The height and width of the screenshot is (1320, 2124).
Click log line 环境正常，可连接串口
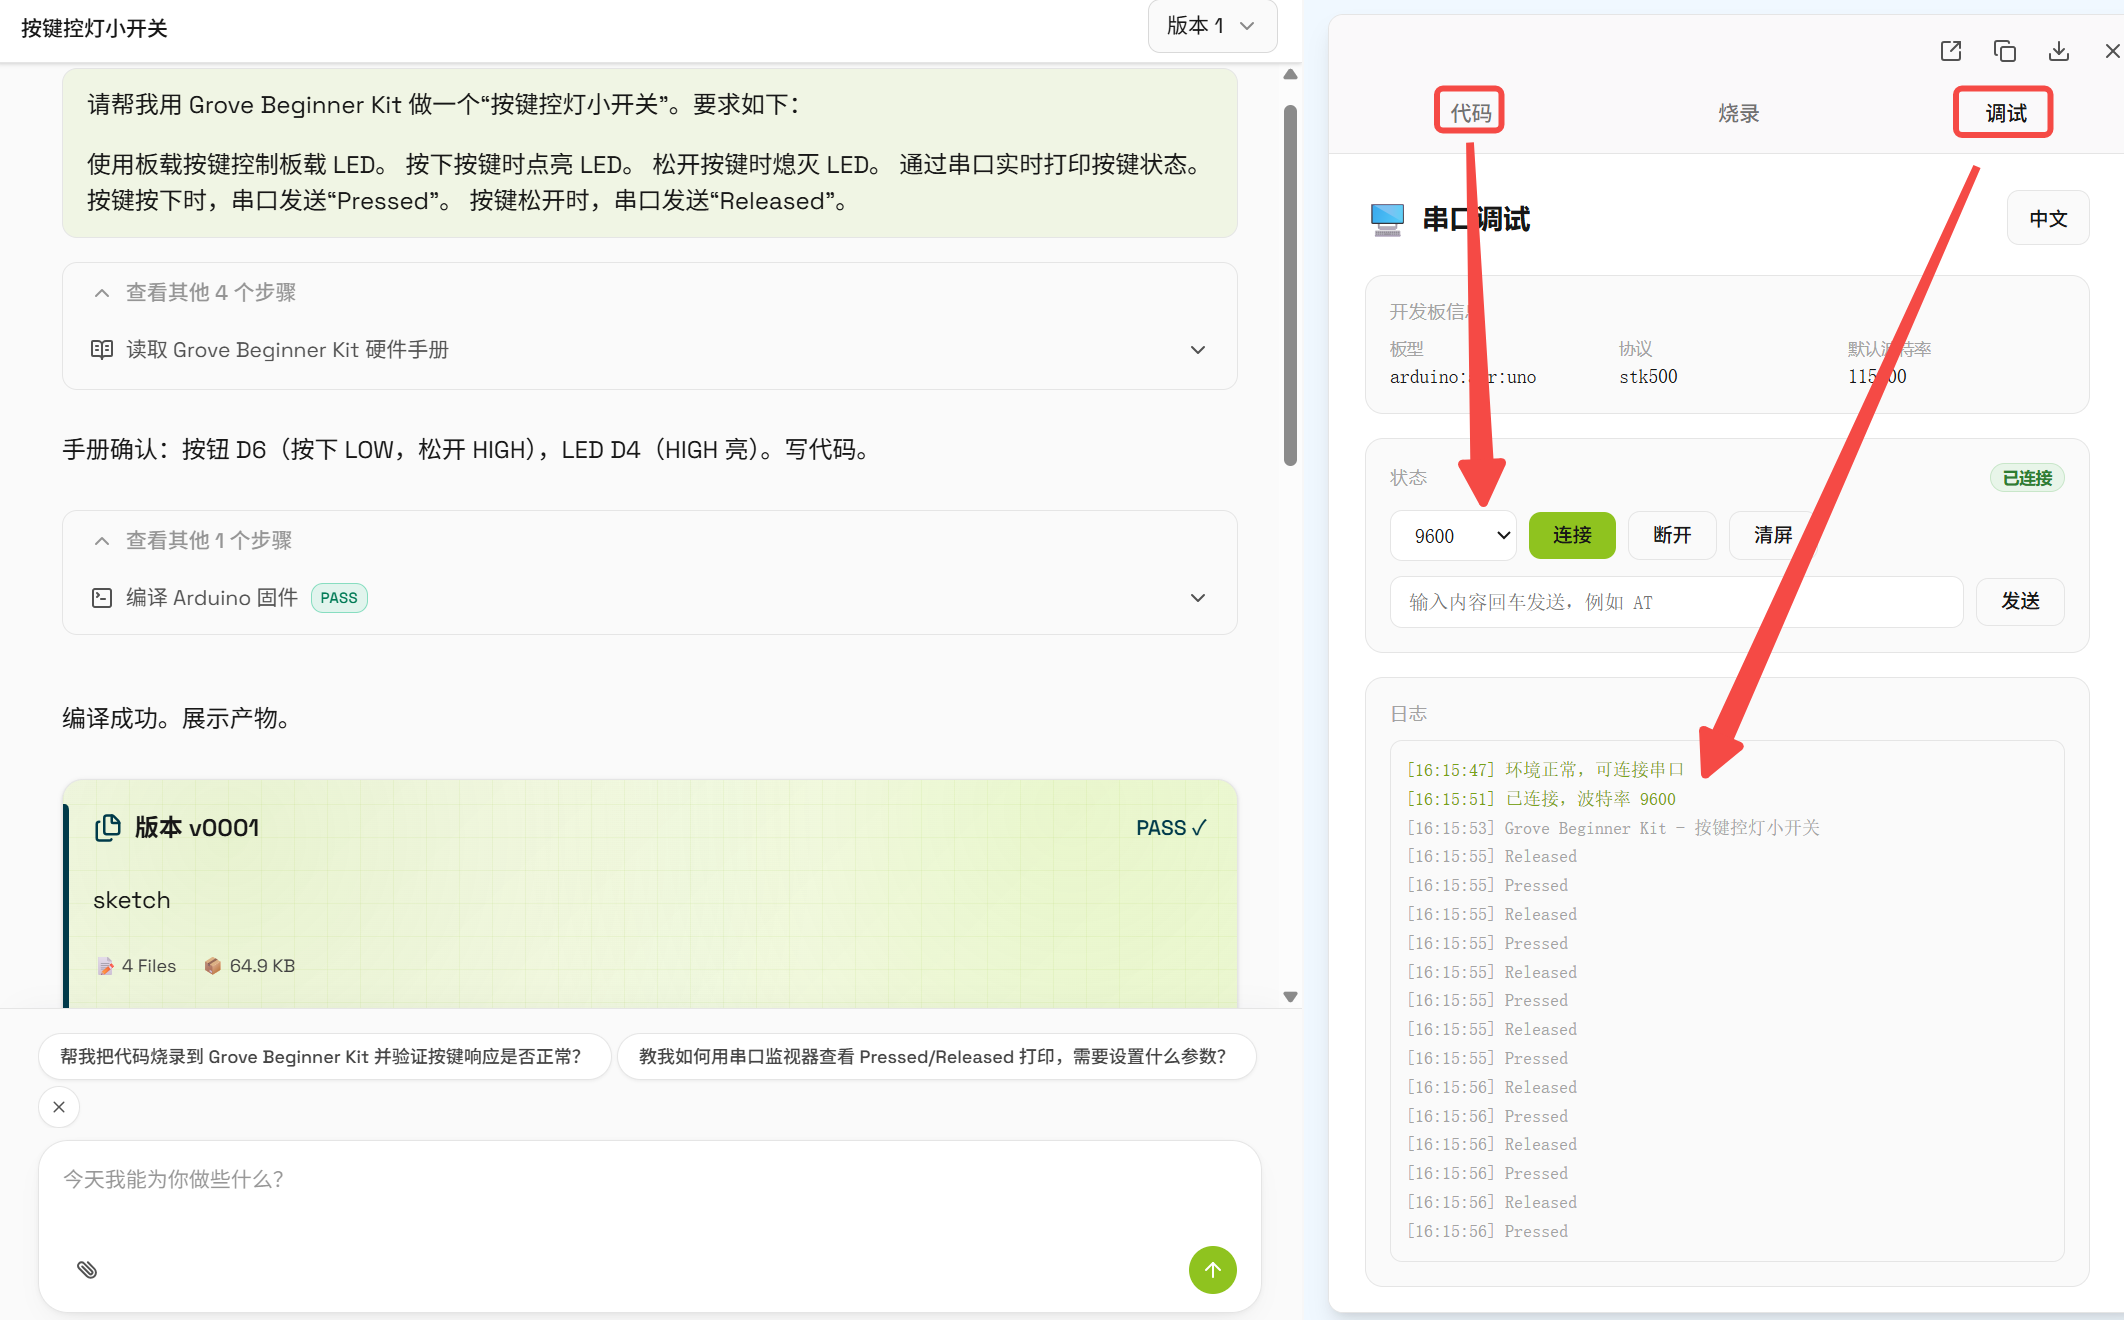tap(1545, 770)
